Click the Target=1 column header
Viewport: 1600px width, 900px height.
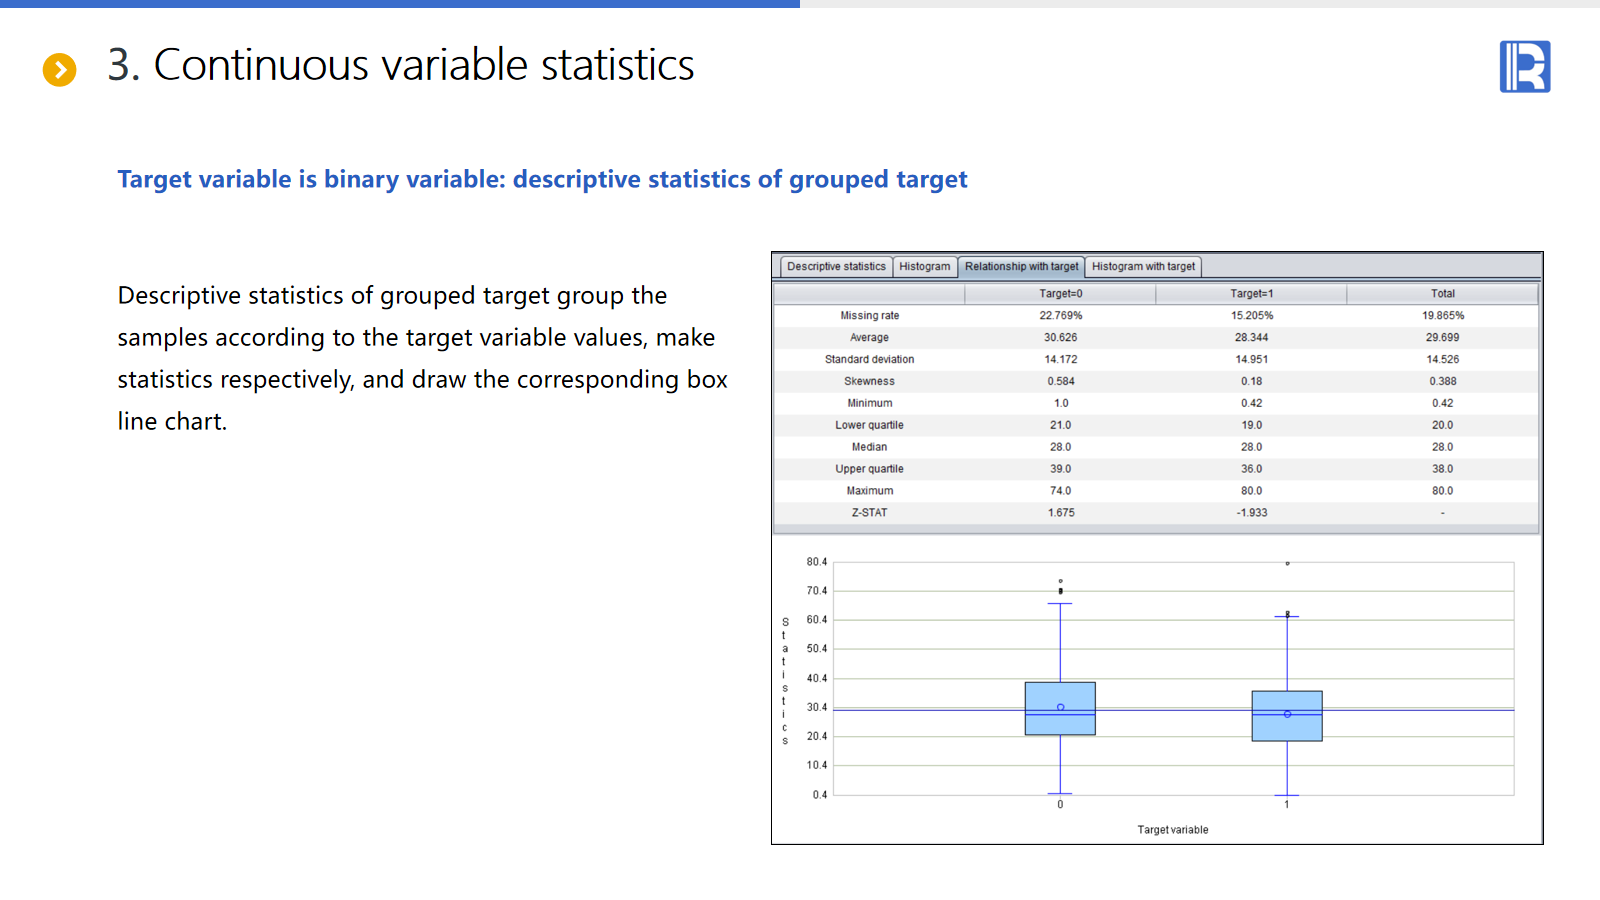[x=1251, y=294]
